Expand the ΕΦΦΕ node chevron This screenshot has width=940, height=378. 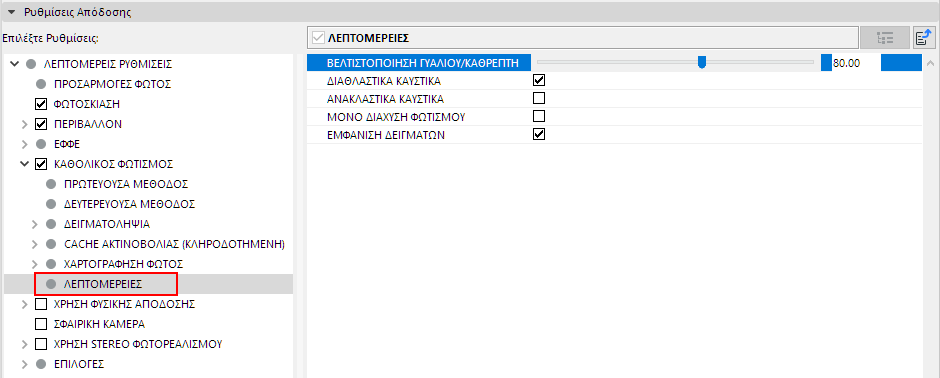[x=25, y=144]
